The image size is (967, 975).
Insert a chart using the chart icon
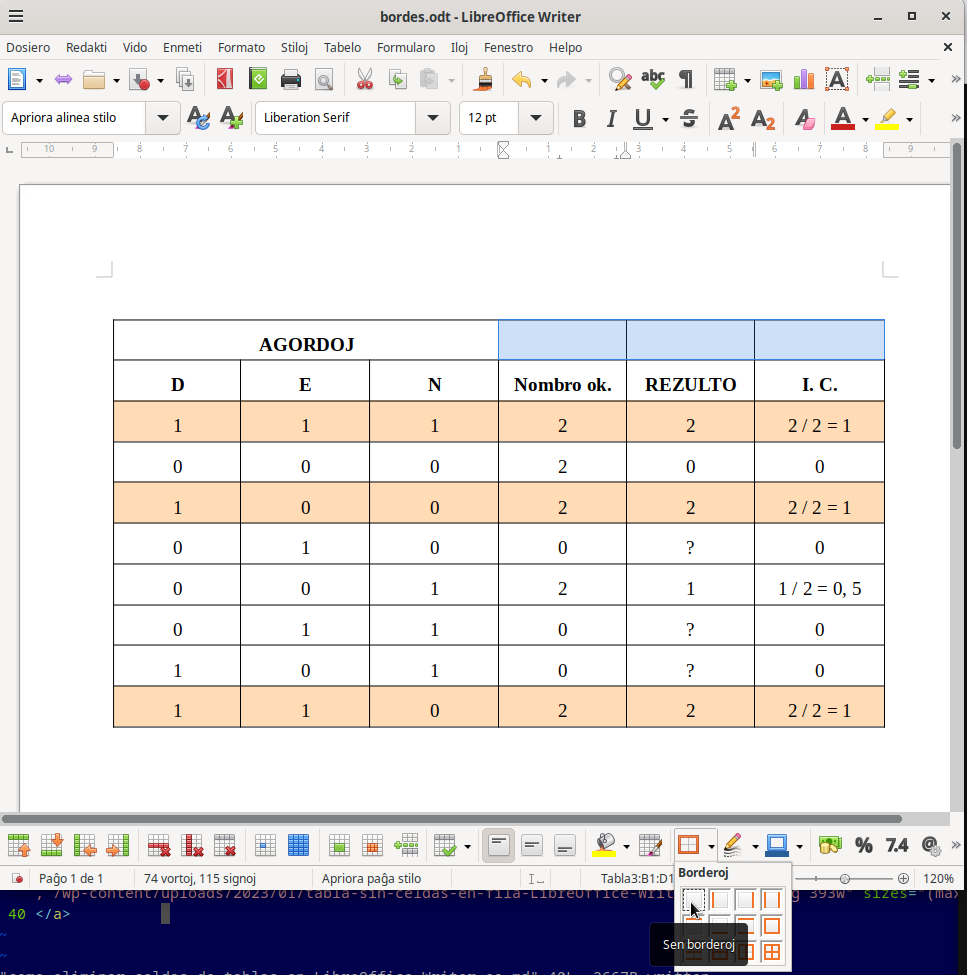(x=803, y=80)
